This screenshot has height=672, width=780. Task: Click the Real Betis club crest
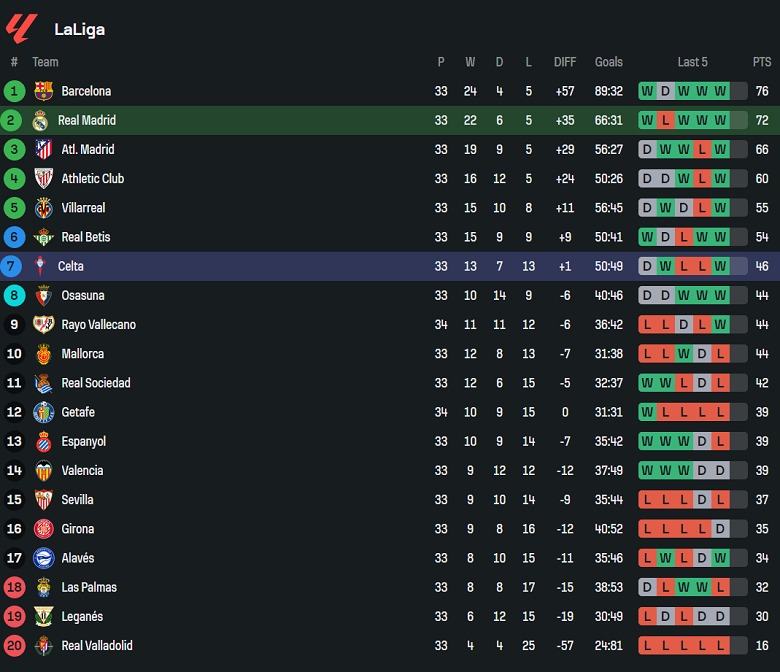tap(43, 237)
